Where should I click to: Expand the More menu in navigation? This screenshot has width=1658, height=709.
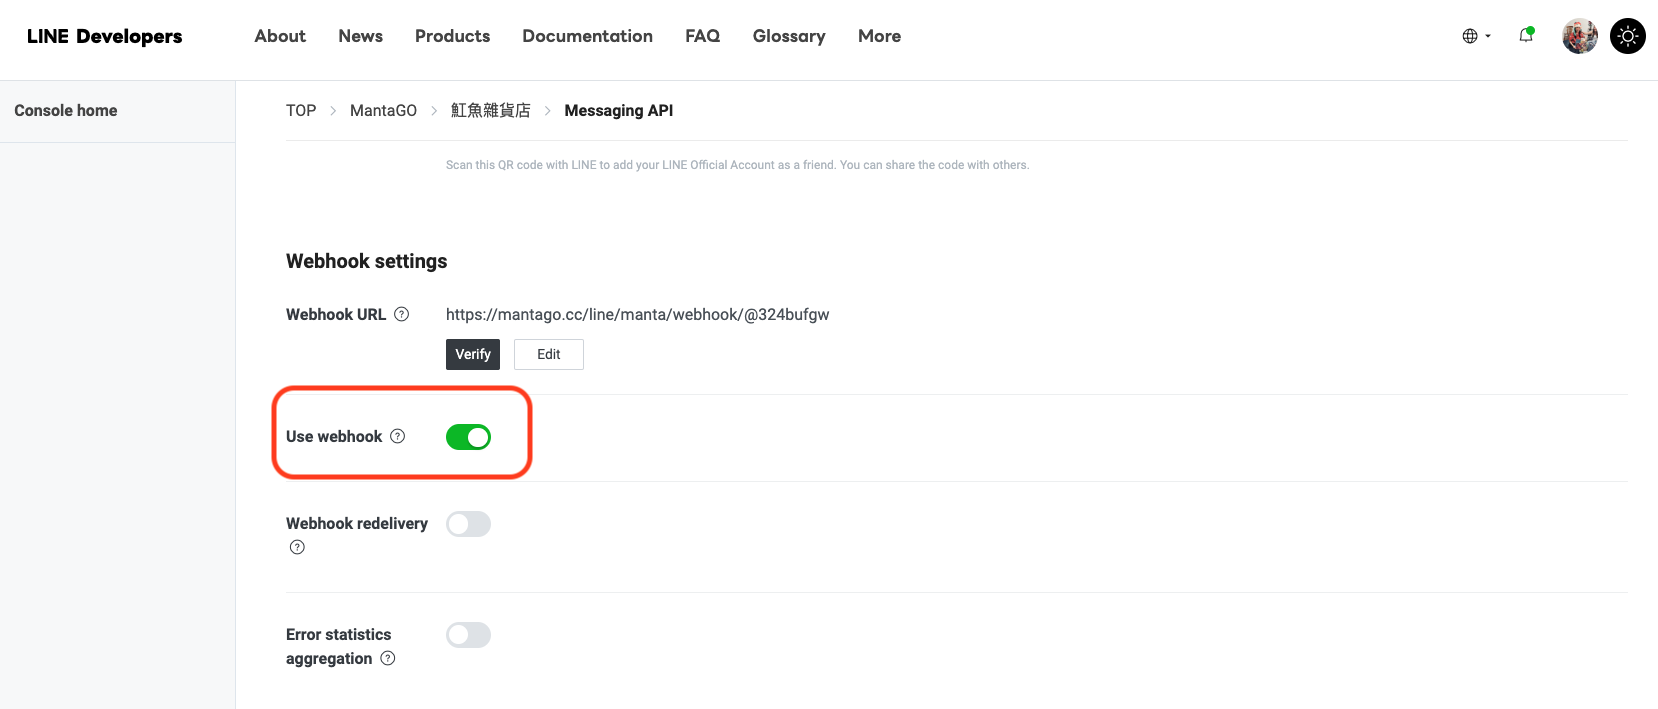[879, 36]
